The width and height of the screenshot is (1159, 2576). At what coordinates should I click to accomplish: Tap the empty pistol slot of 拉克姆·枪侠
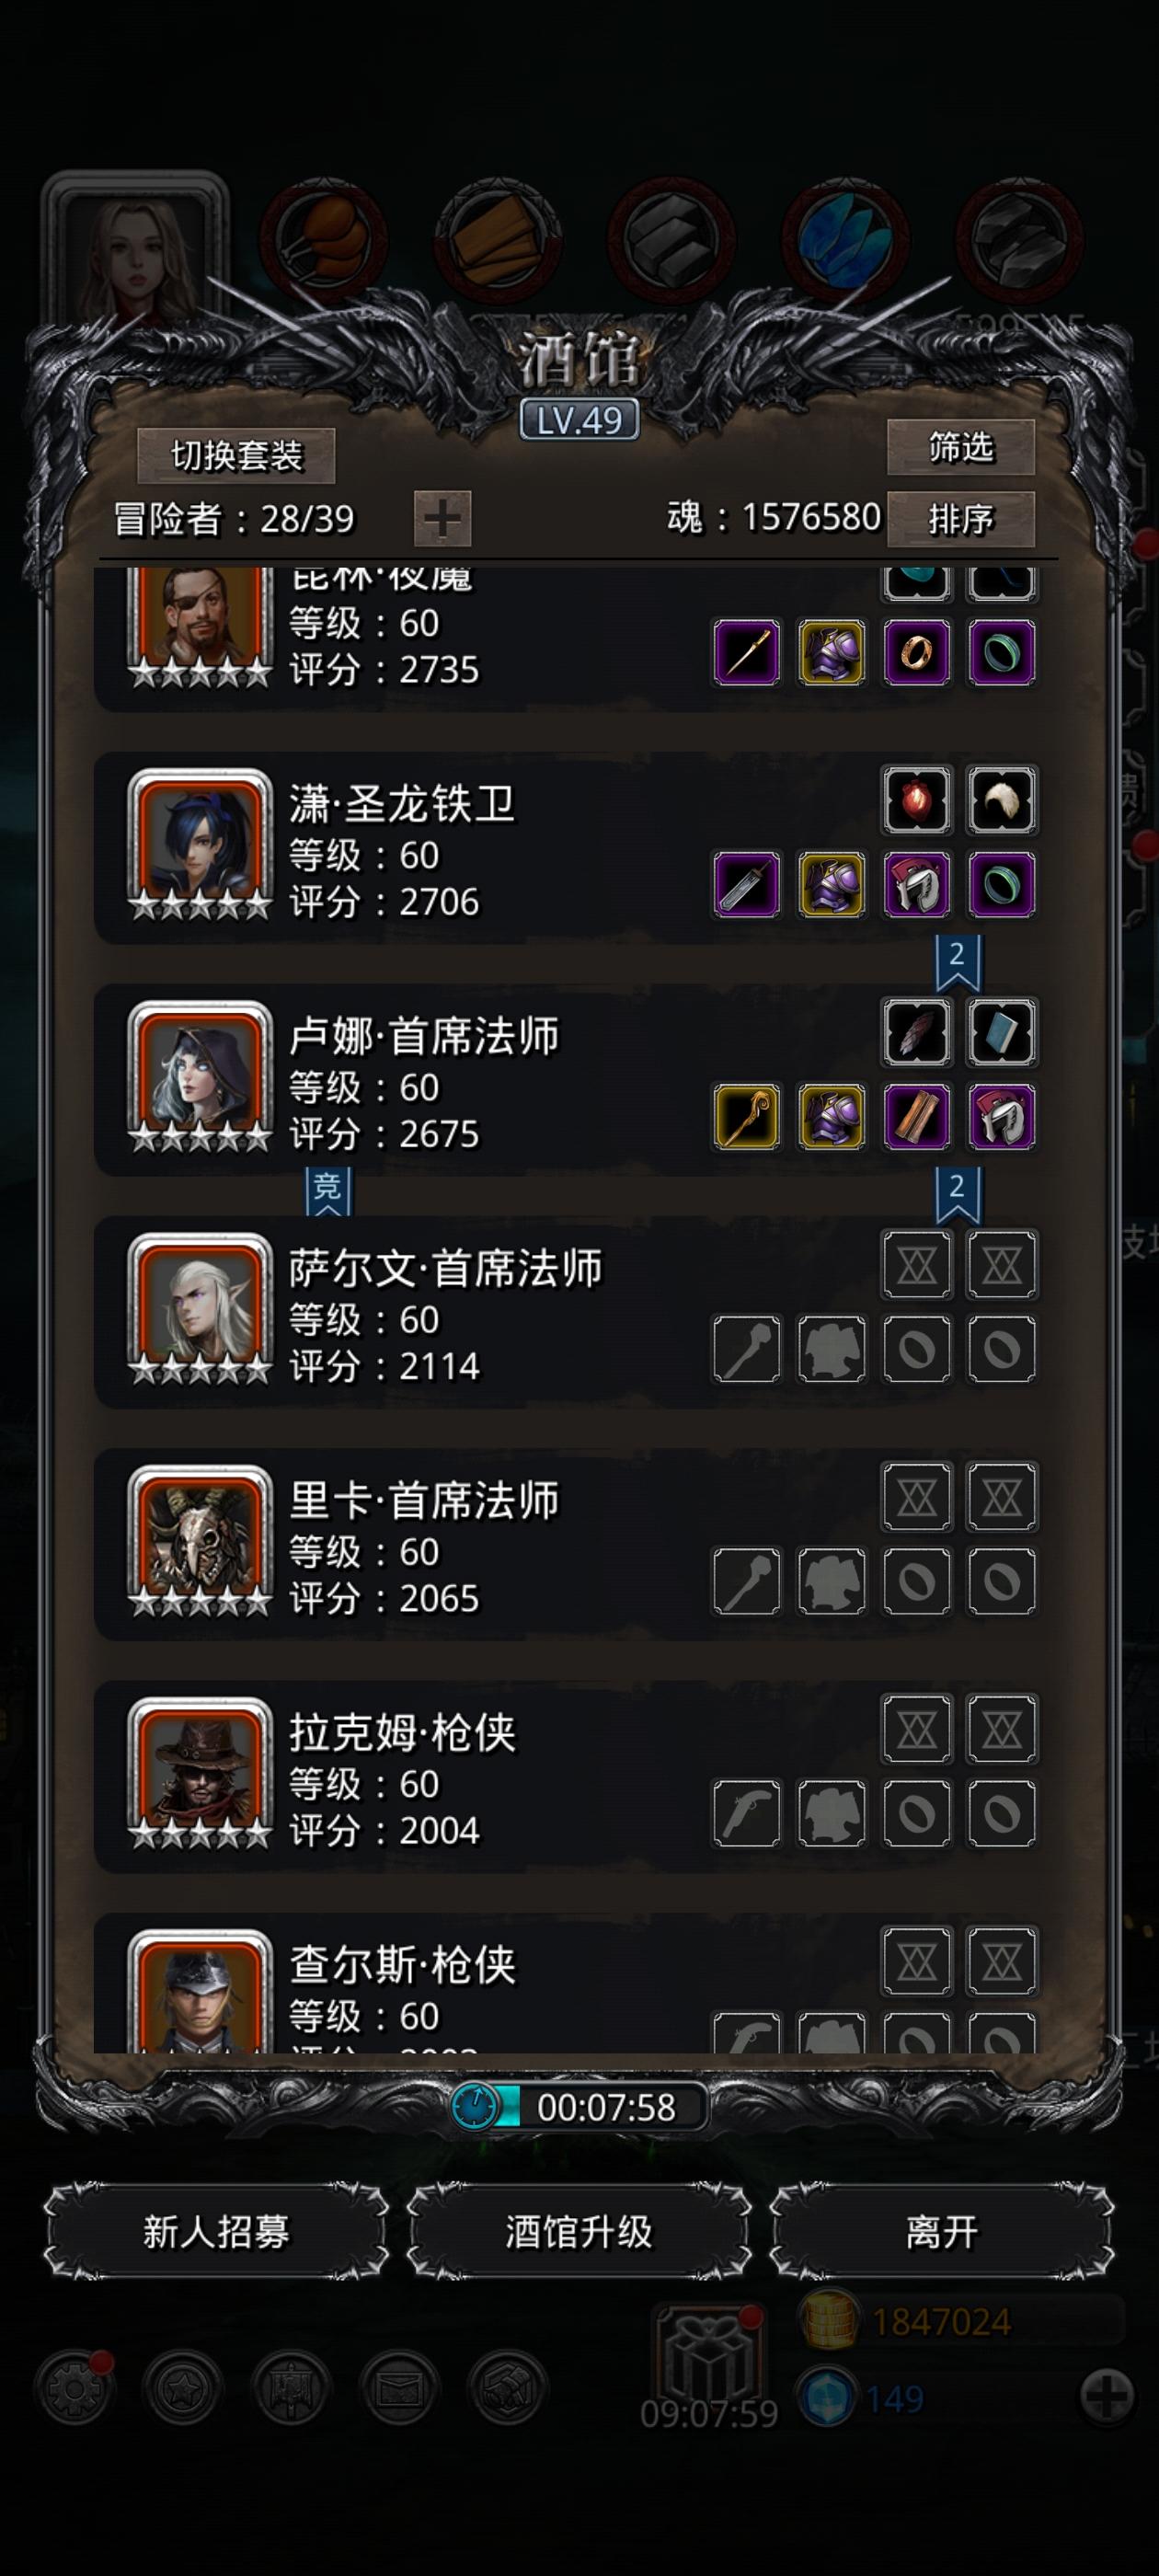pos(746,1813)
